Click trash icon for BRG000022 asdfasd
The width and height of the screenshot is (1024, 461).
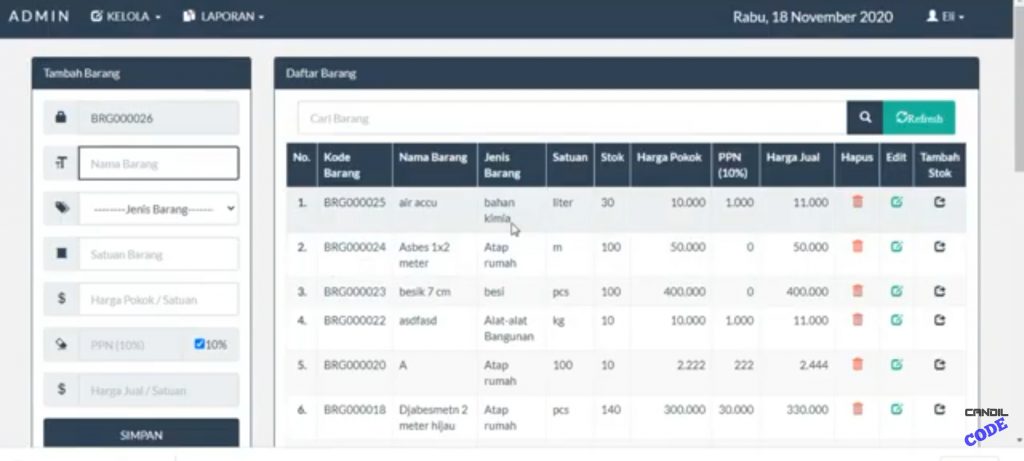pos(857,320)
